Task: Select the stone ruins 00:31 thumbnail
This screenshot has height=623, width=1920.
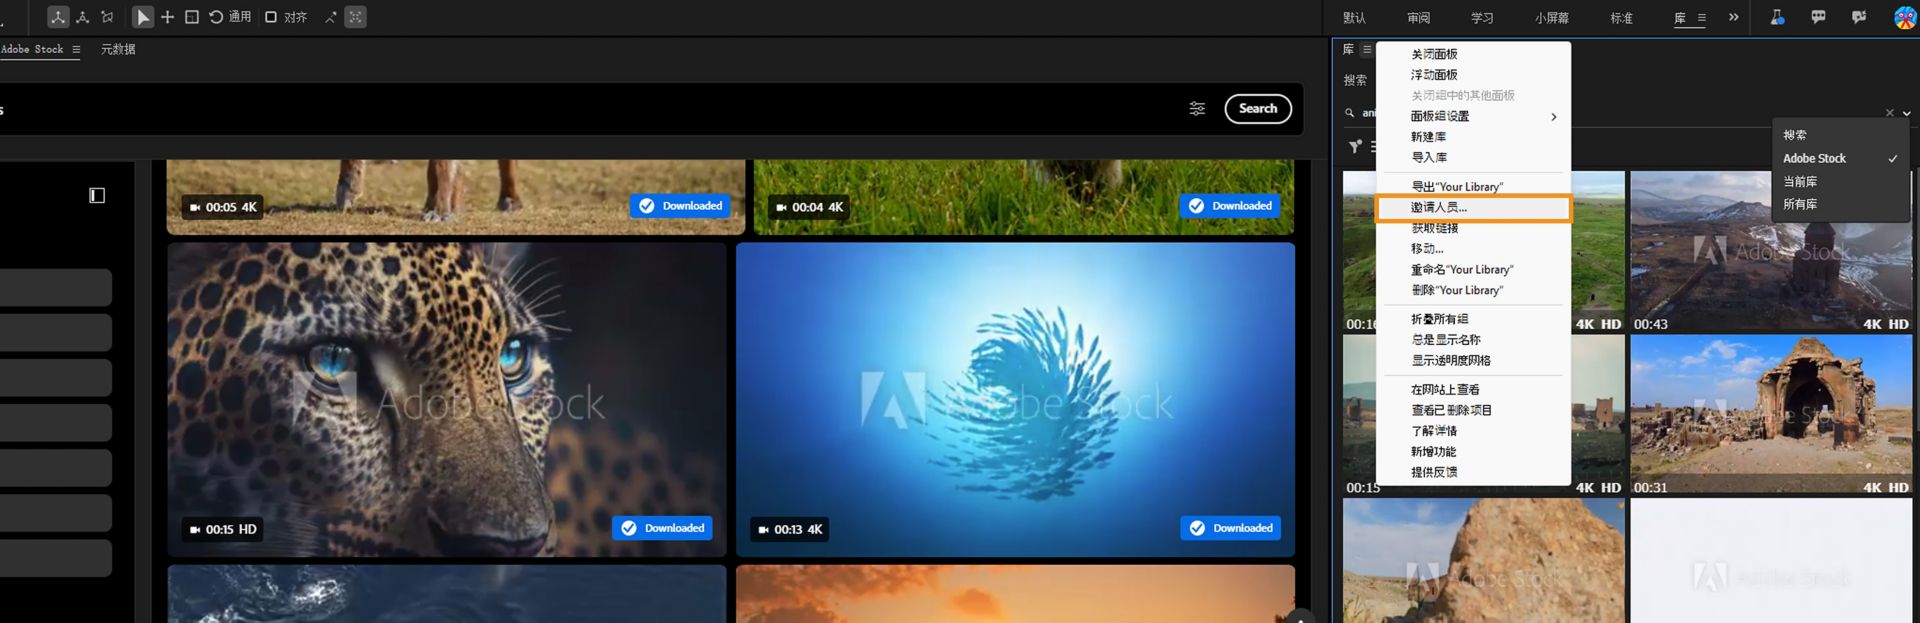Action: (1771, 414)
